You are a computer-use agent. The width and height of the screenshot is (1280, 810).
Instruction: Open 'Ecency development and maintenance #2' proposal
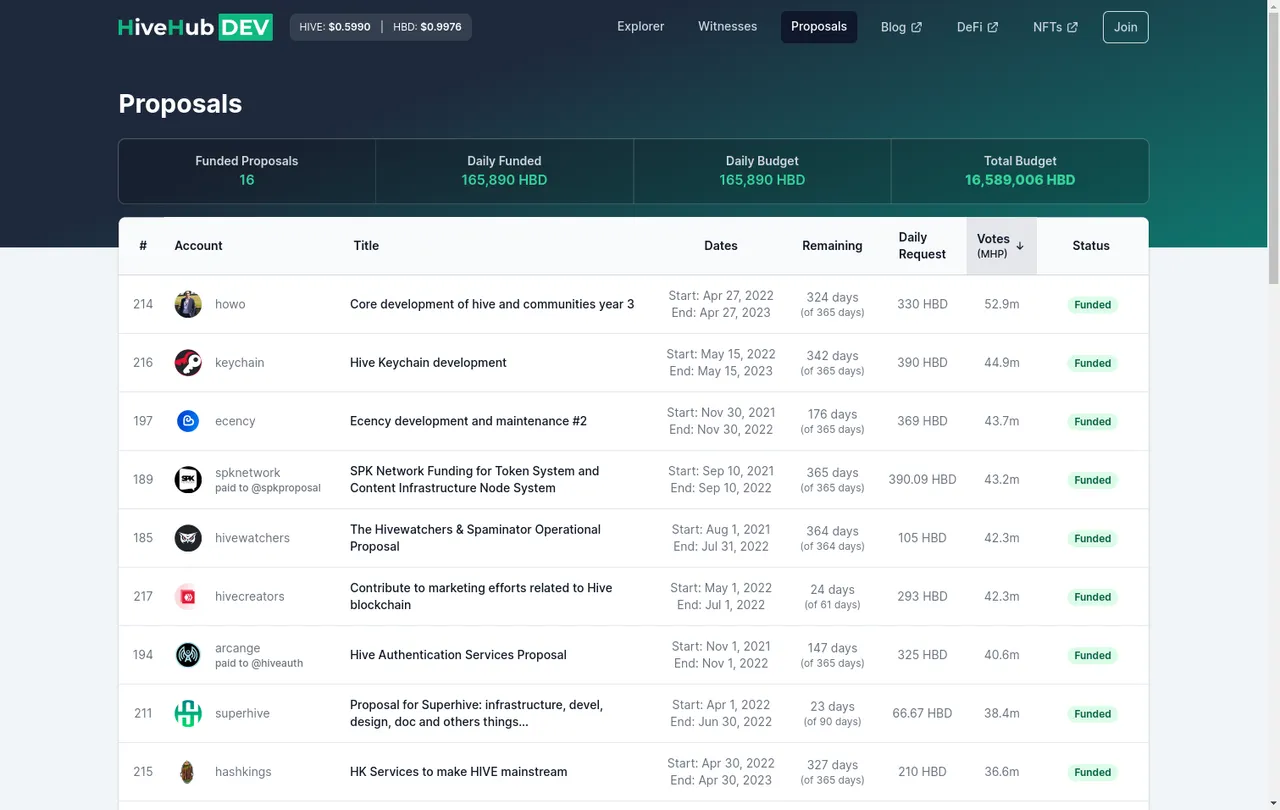[468, 421]
